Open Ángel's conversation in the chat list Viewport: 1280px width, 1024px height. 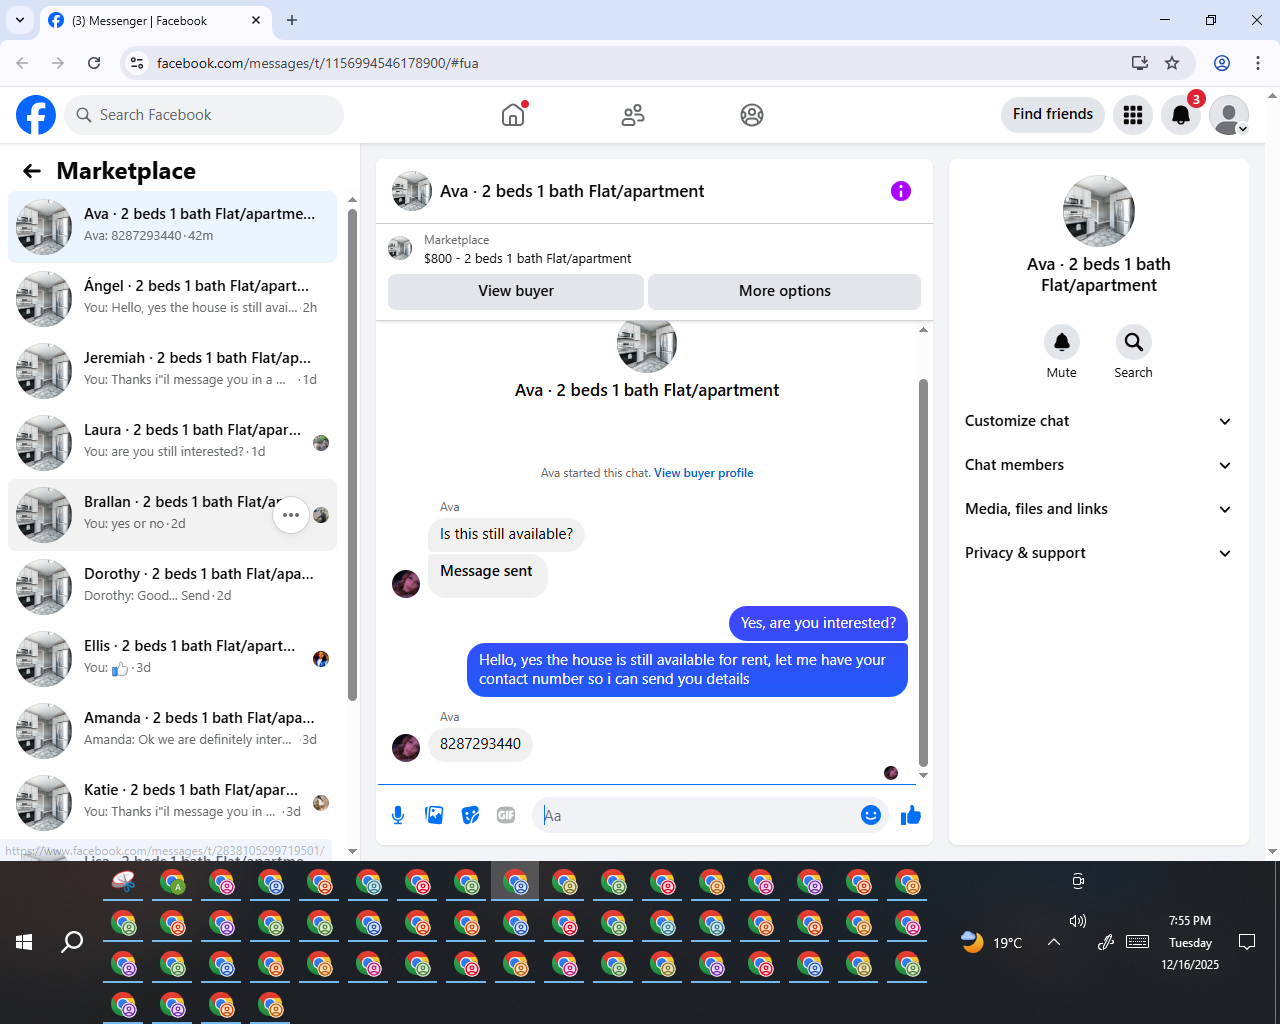click(172, 299)
